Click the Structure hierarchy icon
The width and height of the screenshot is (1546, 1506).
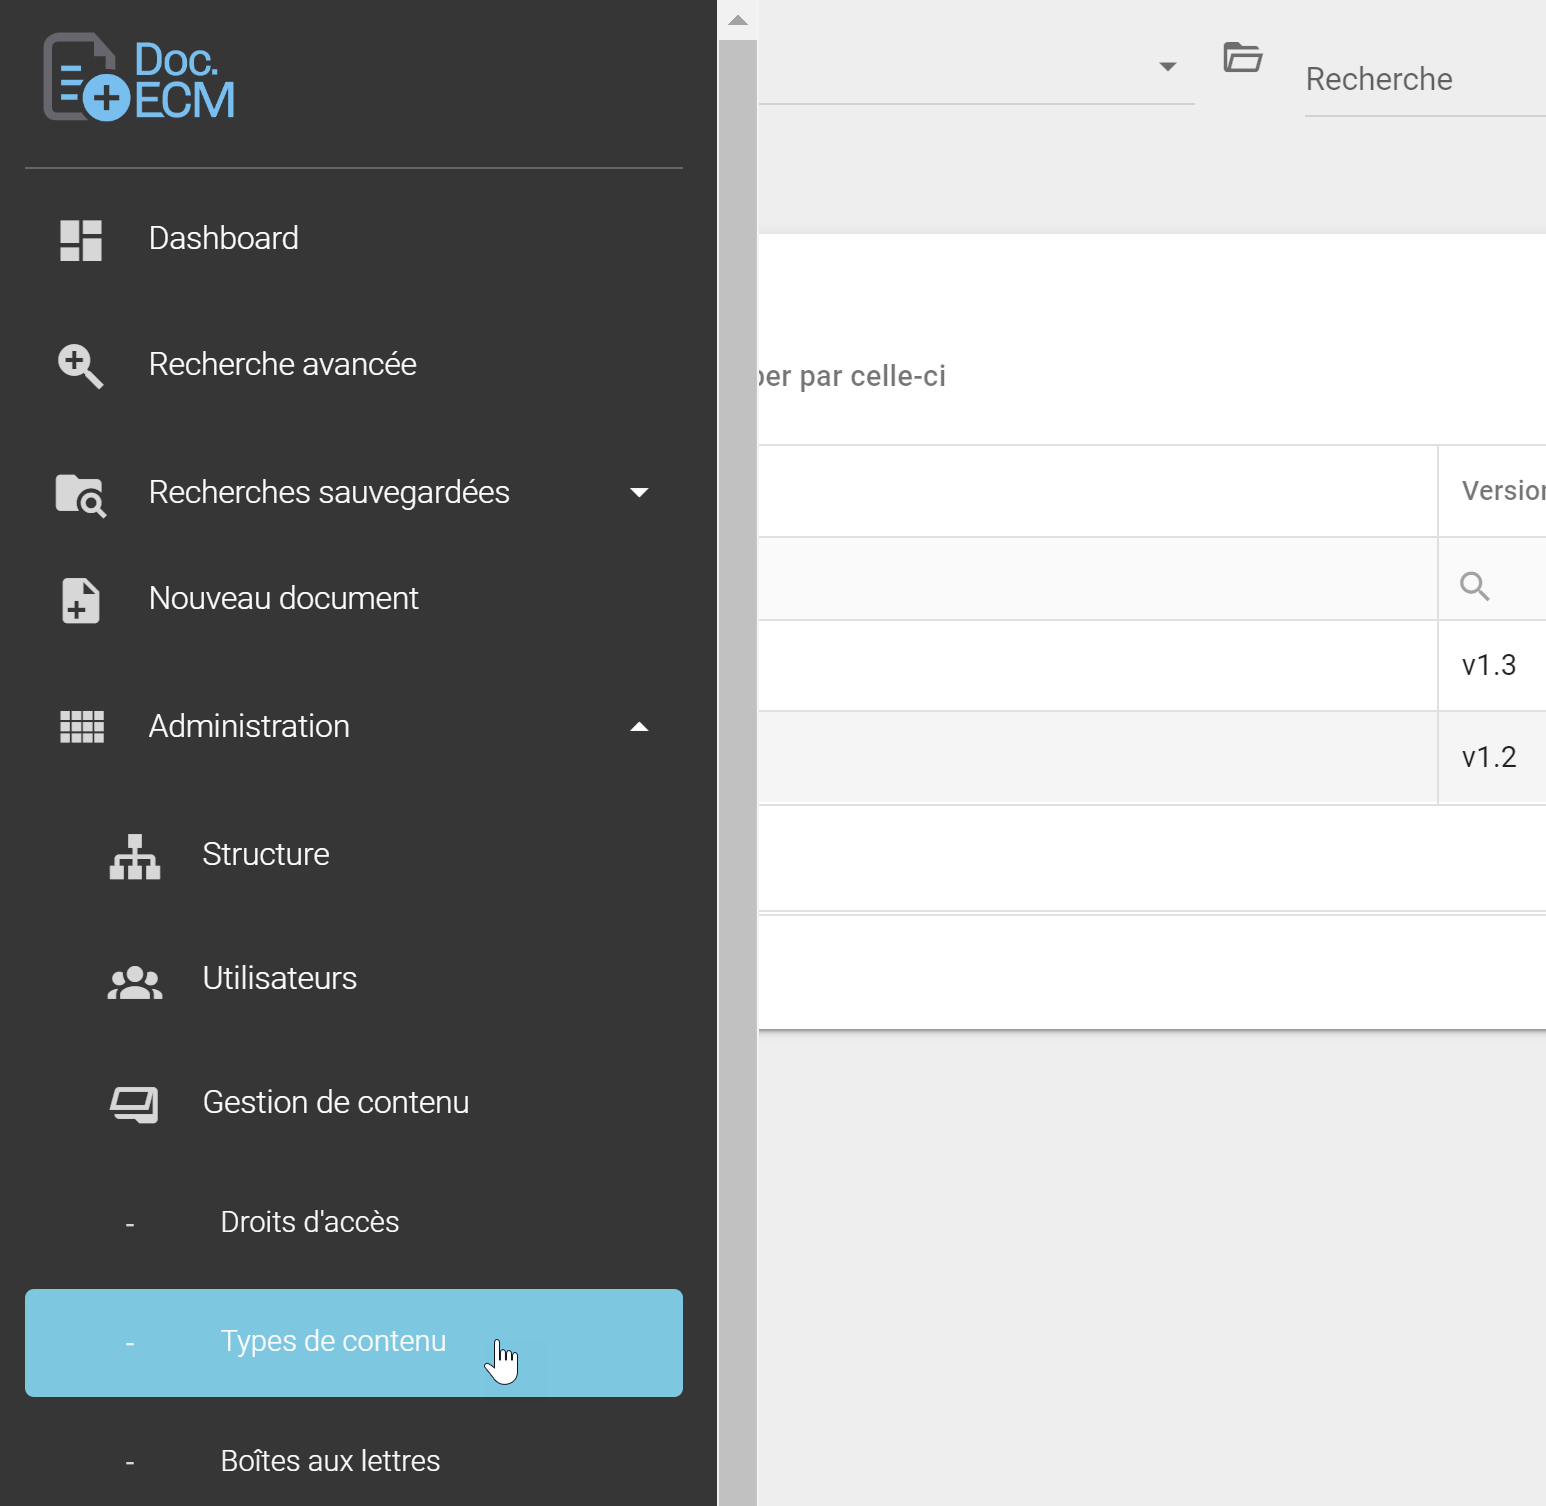[135, 857]
